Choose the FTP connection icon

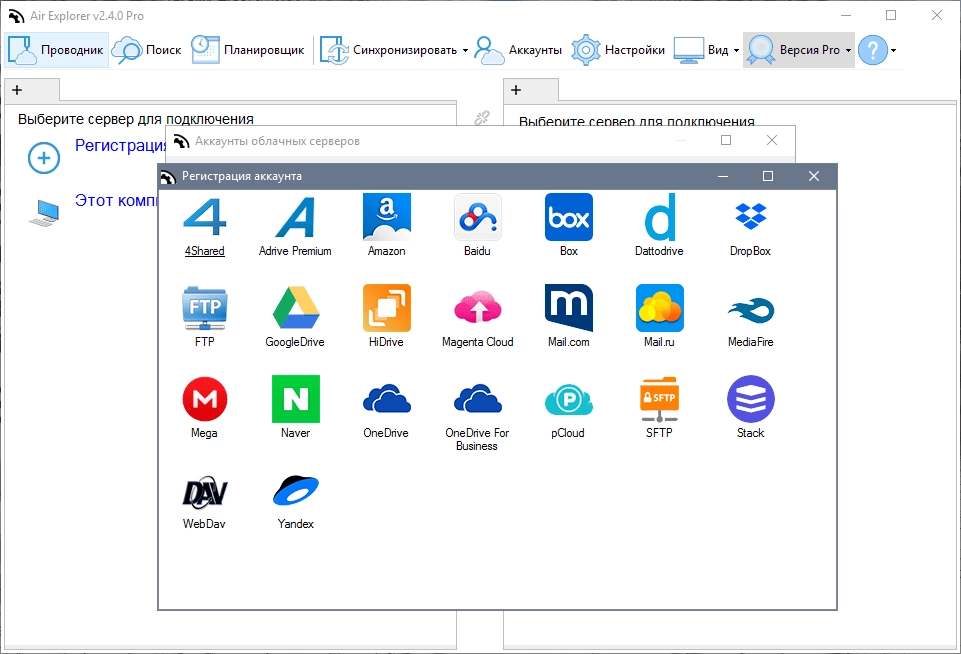205,308
